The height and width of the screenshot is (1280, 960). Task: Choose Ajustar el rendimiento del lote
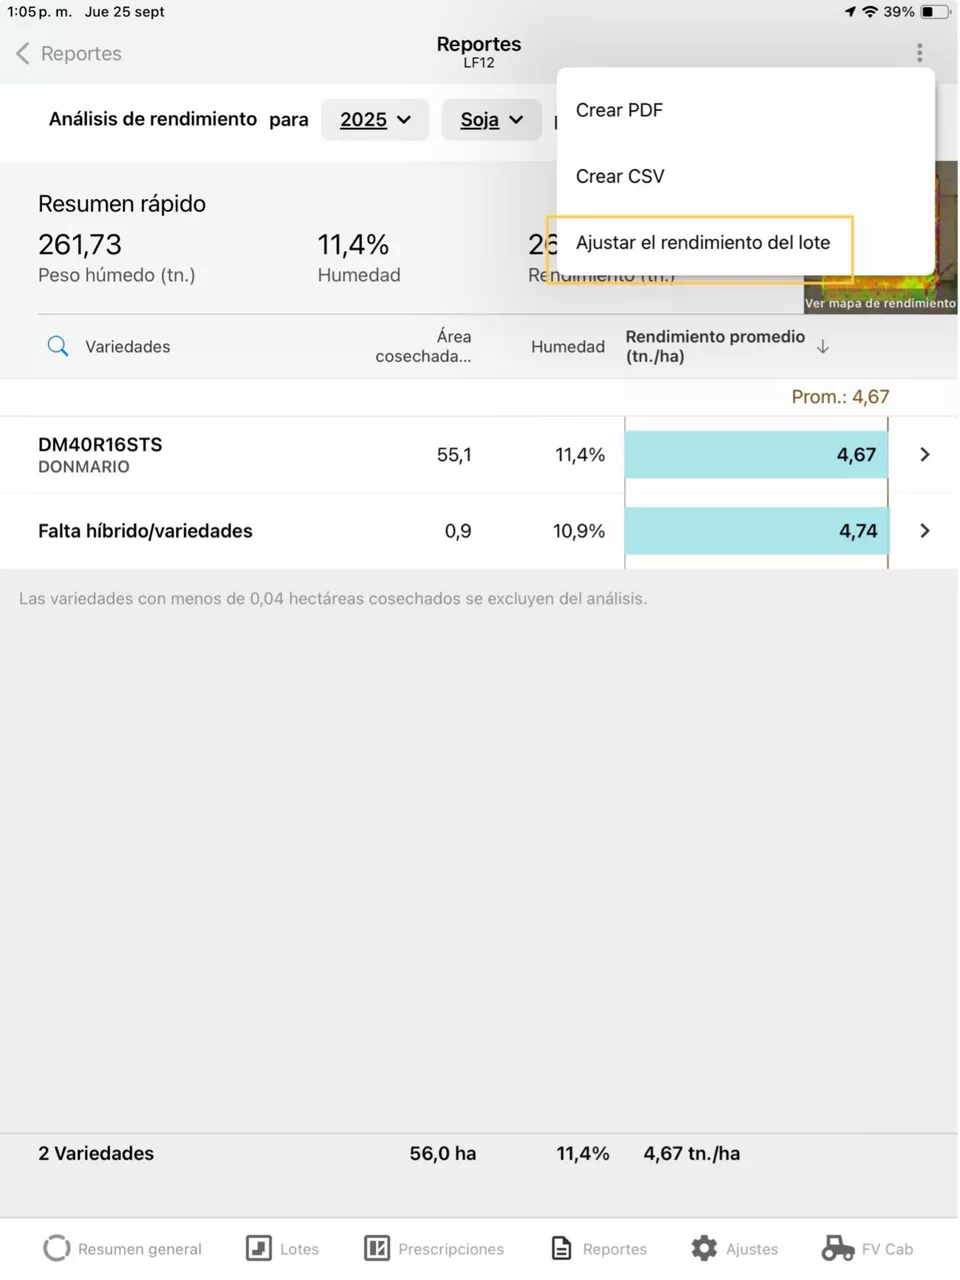702,243
